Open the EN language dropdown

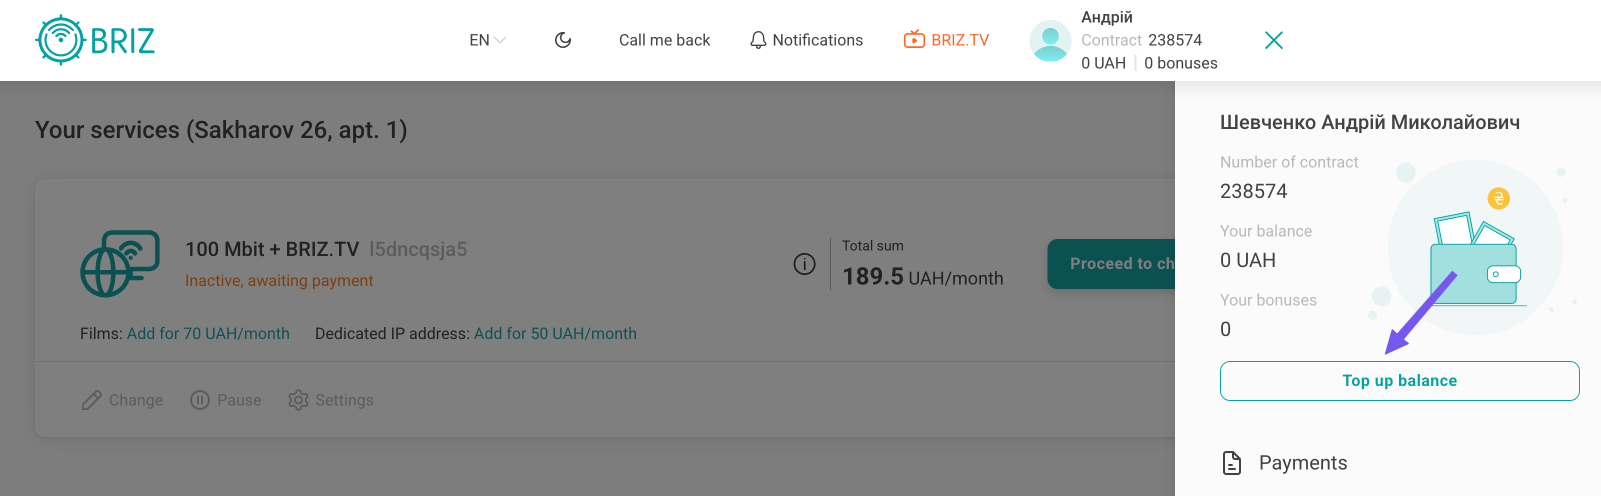click(x=487, y=40)
